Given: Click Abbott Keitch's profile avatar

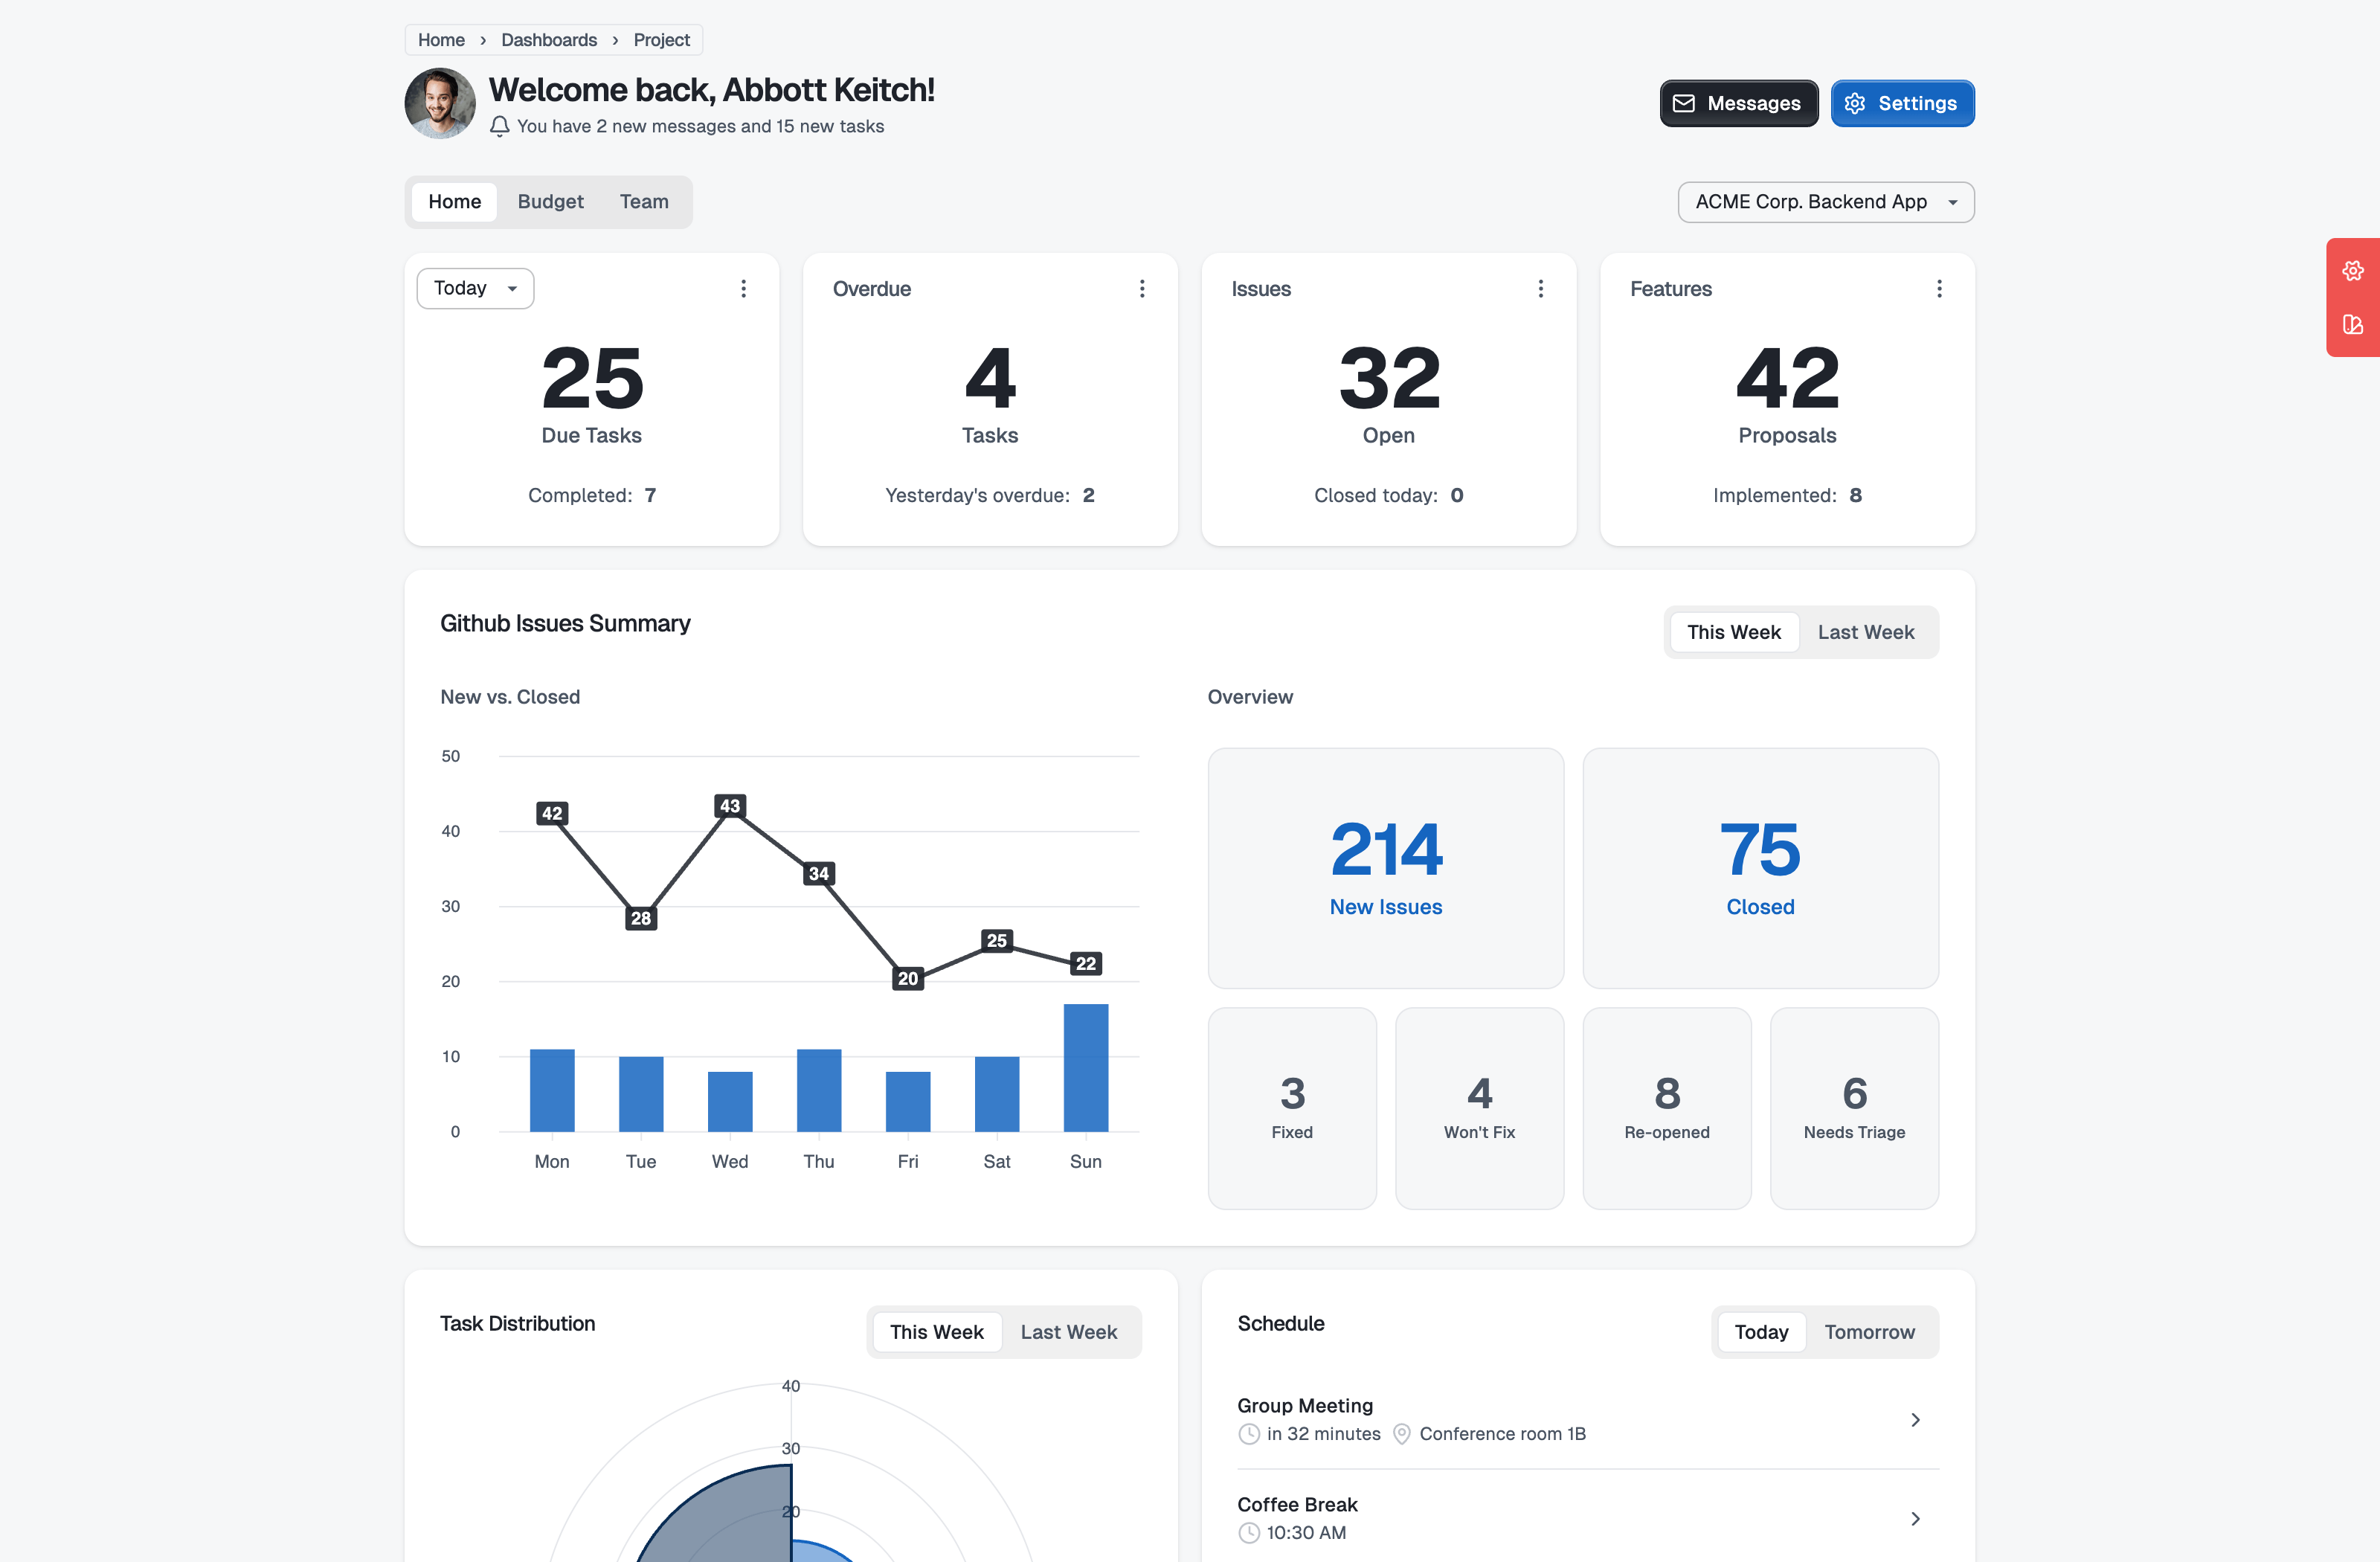Looking at the screenshot, I should (440, 103).
